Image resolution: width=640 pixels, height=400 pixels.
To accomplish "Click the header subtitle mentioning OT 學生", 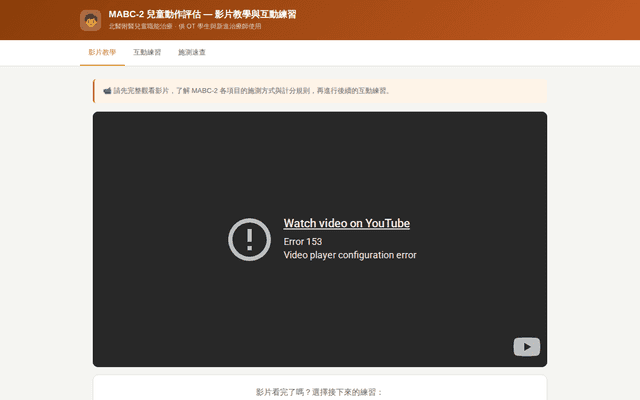I will click(x=185, y=26).
